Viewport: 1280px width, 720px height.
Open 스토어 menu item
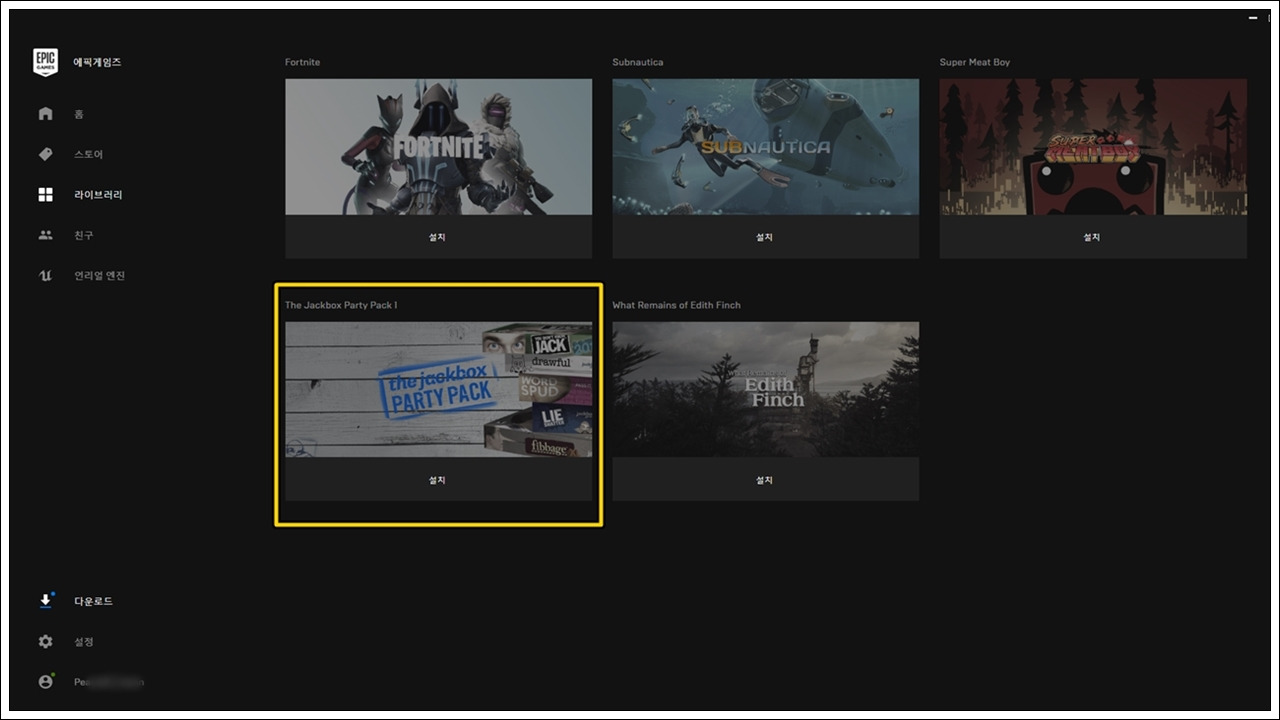click(x=88, y=154)
